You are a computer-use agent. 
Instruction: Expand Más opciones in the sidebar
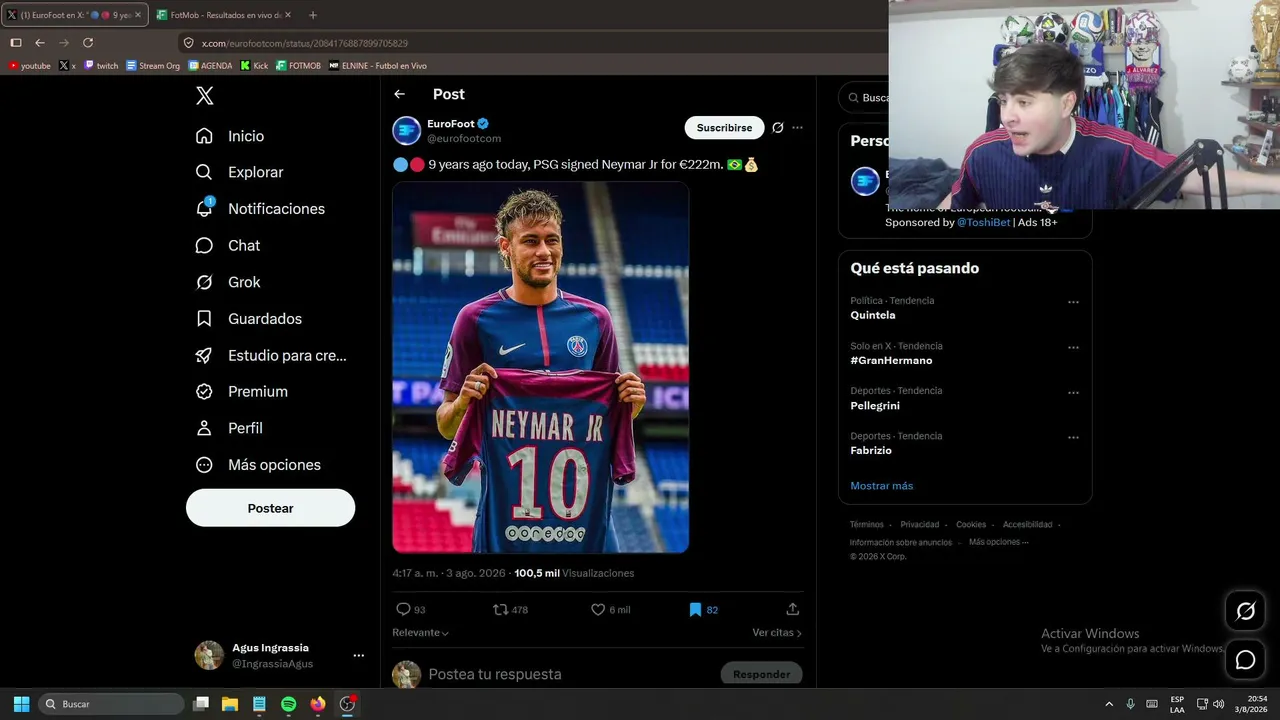click(258, 465)
